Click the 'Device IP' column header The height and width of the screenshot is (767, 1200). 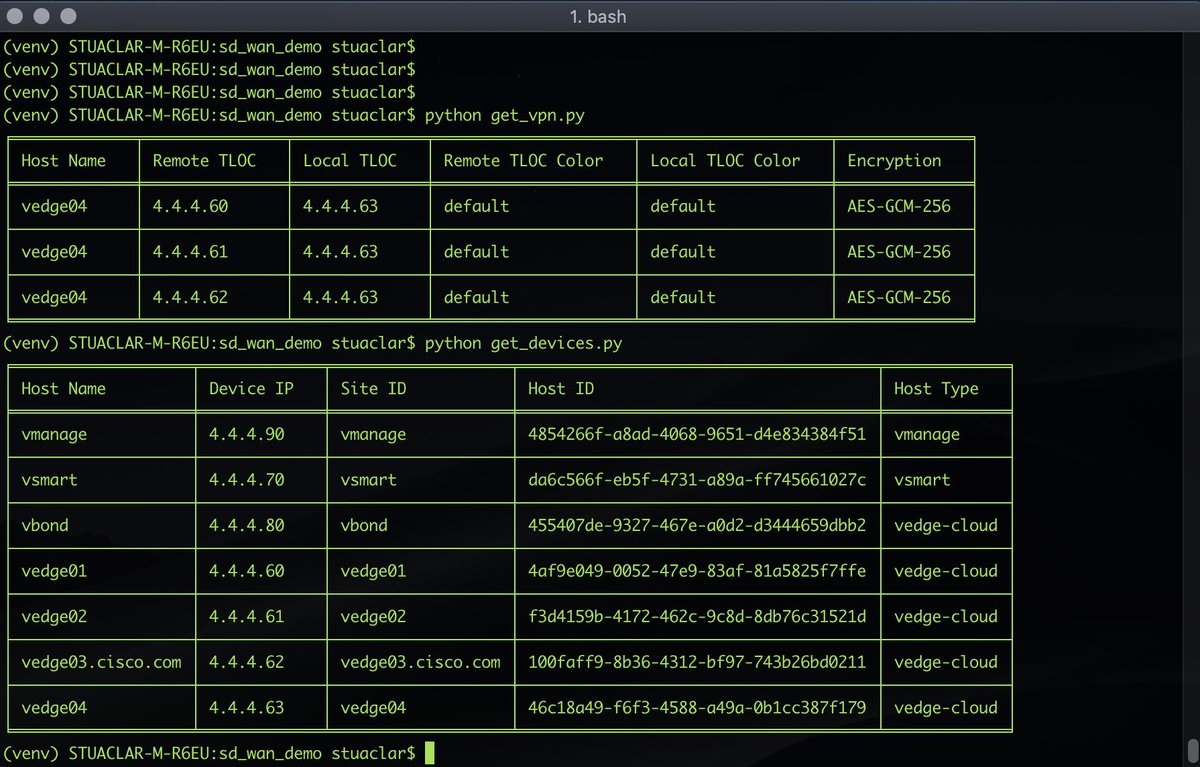pyautogui.click(x=251, y=388)
